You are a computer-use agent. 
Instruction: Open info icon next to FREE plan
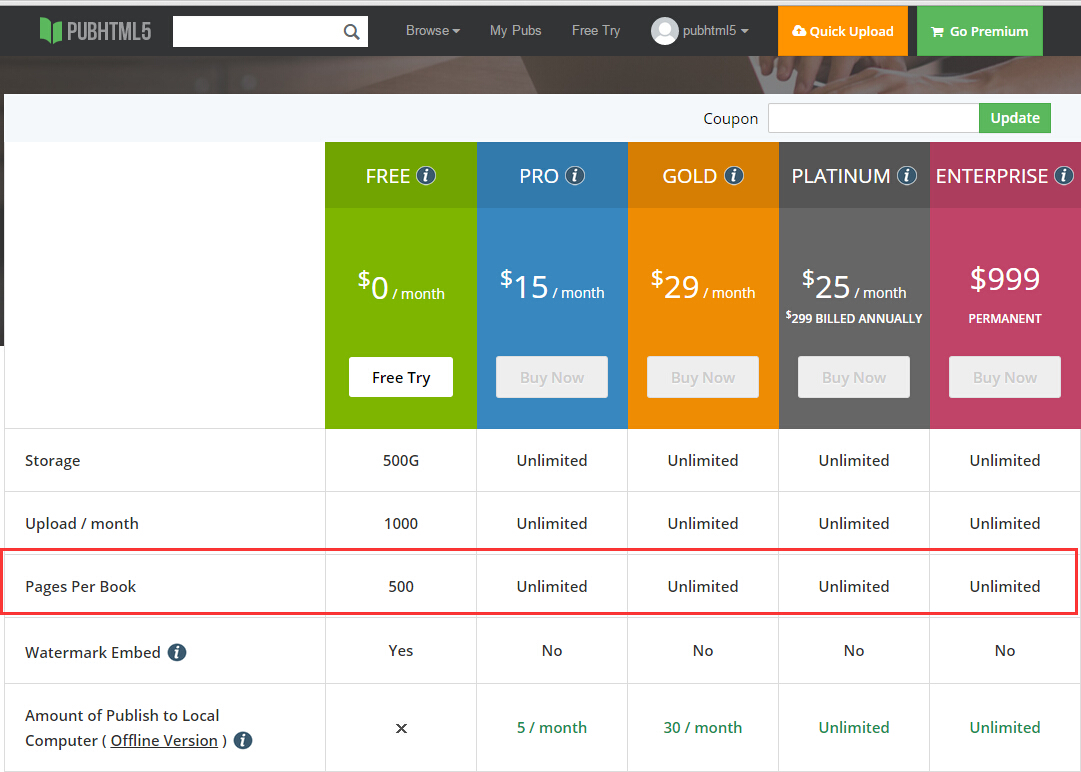(x=426, y=176)
